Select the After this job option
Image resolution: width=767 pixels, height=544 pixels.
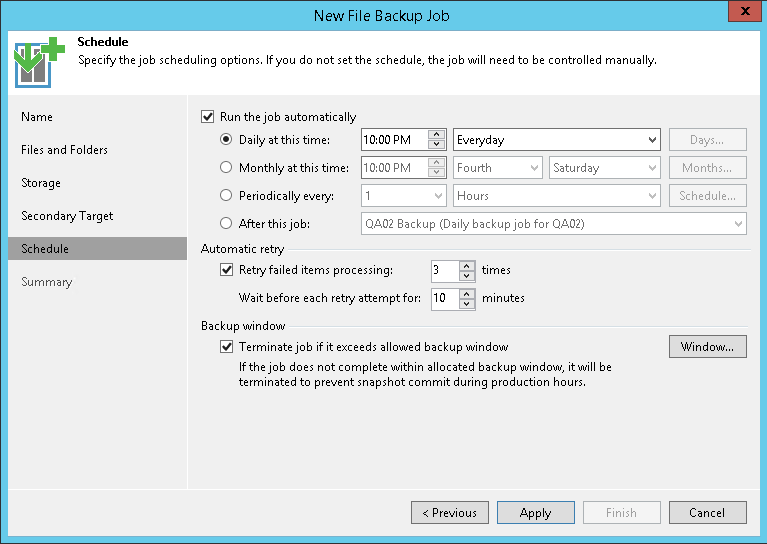pos(226,224)
